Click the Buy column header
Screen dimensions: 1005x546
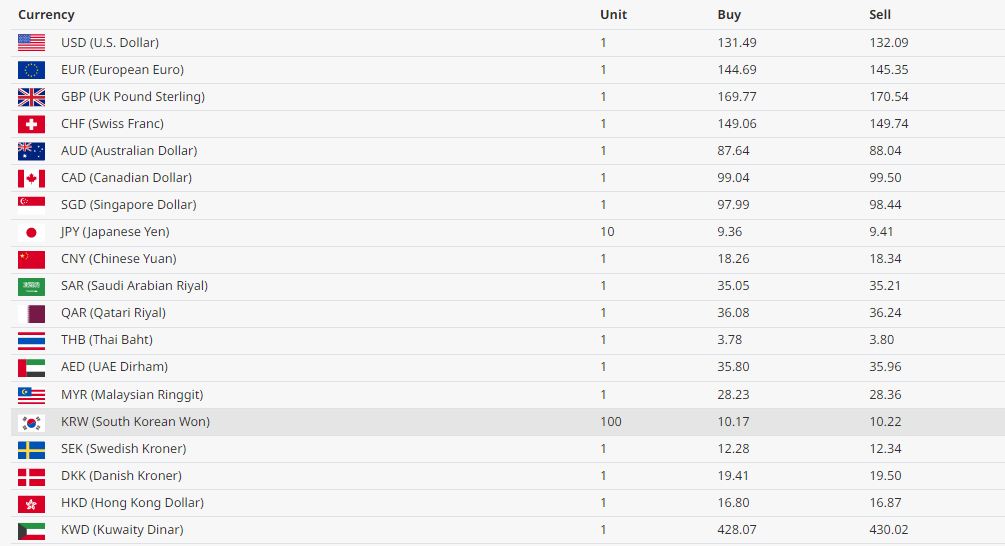pos(729,15)
